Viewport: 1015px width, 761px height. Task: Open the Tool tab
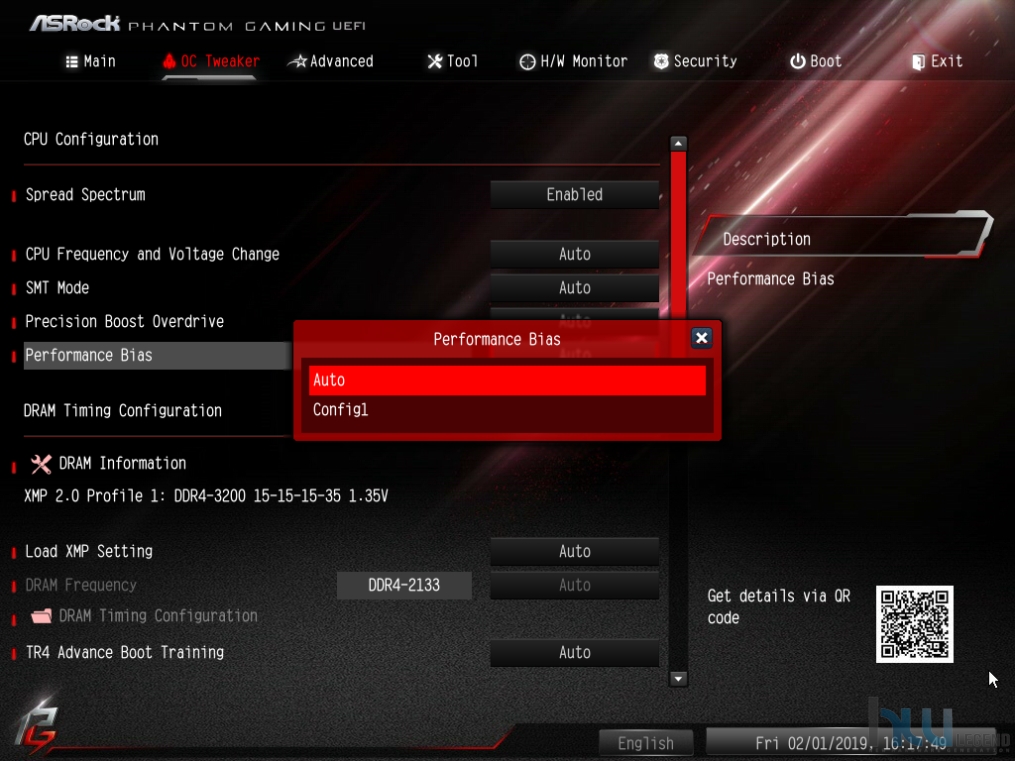pyautogui.click(x=452, y=61)
